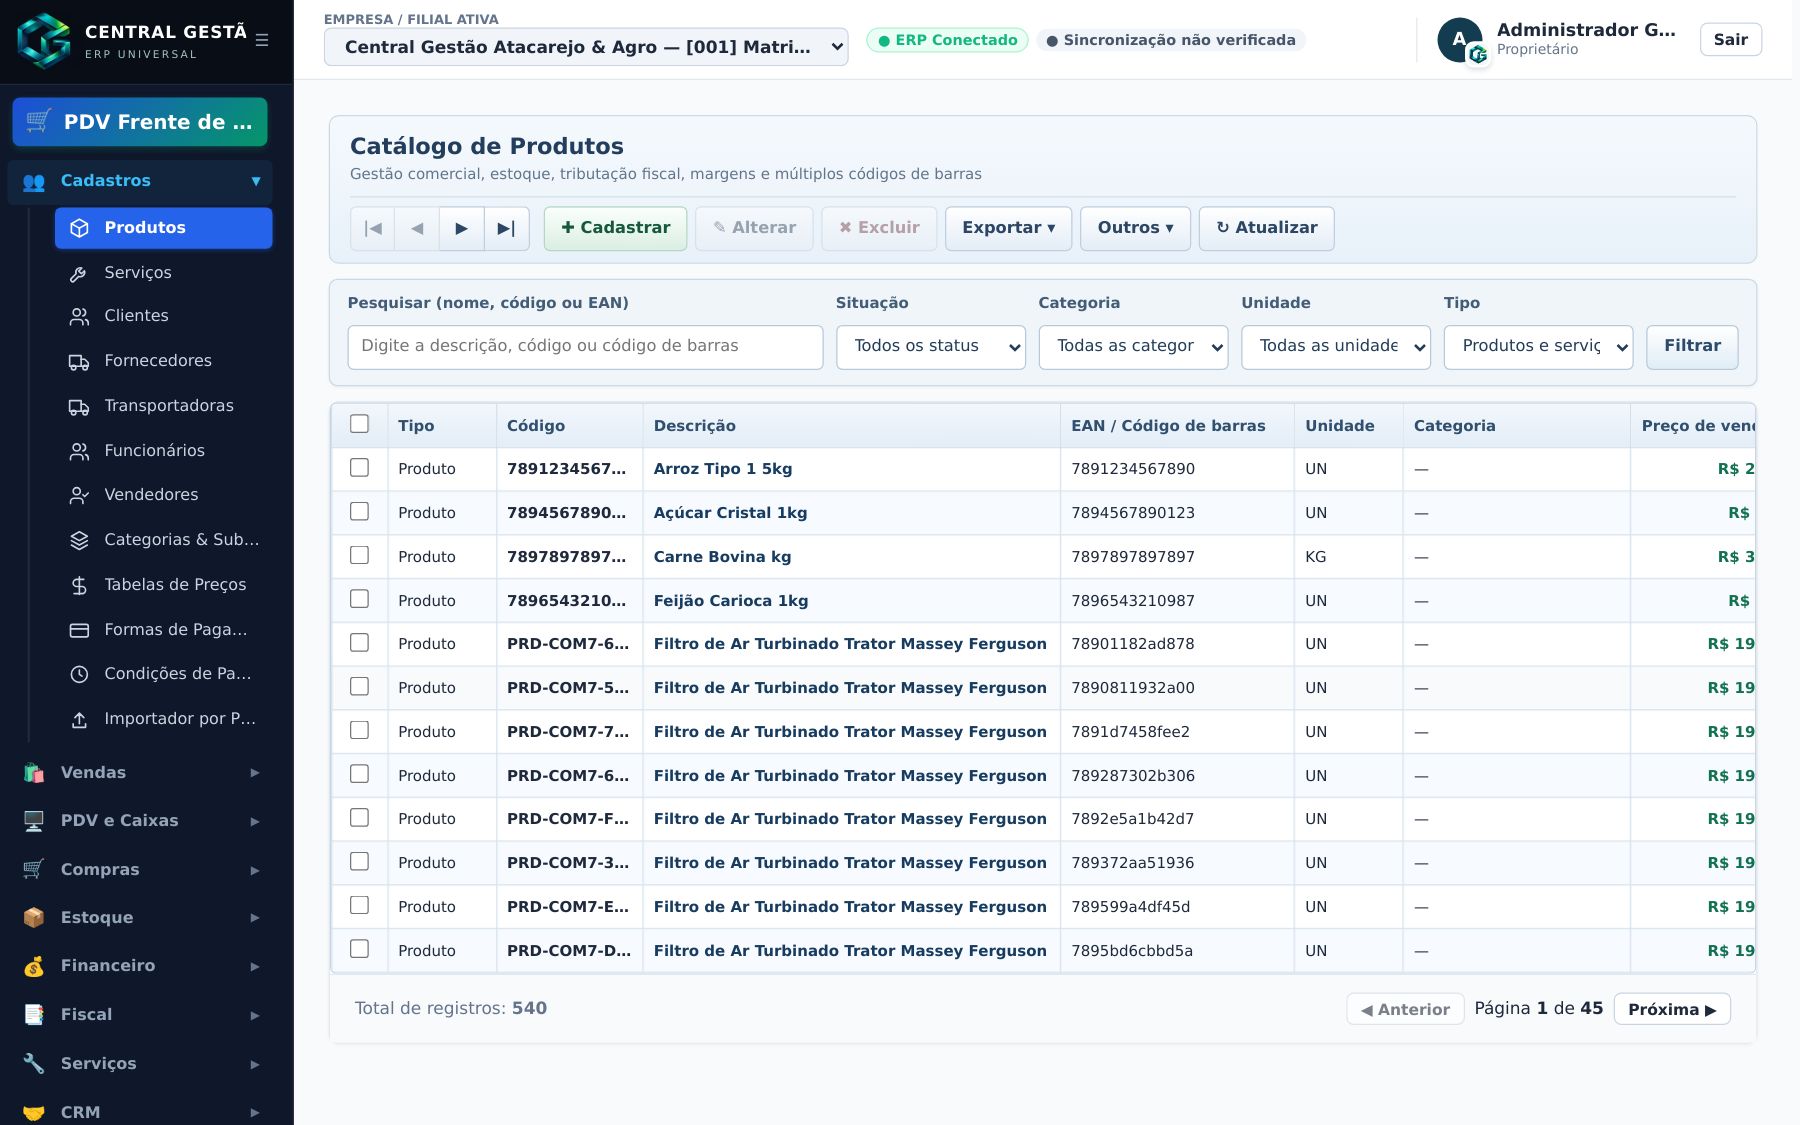Click the Filtrar button
1800x1125 pixels.
point(1692,346)
